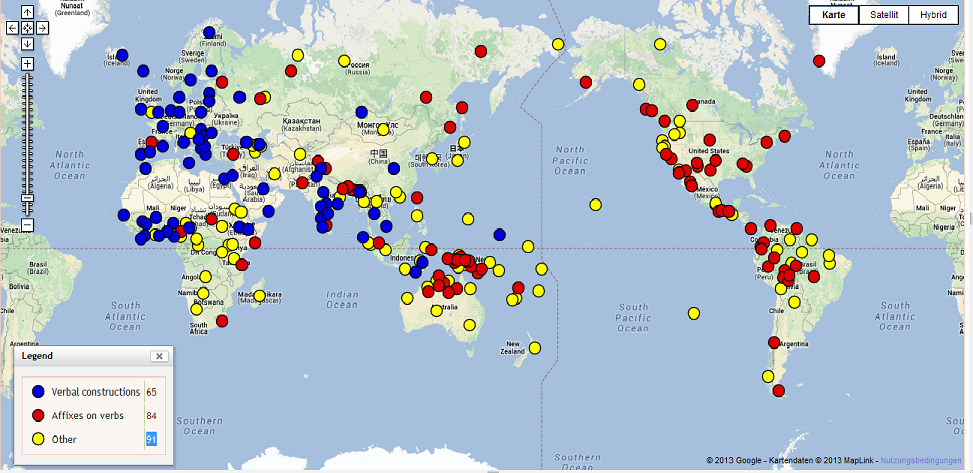The height and width of the screenshot is (473, 973).
Task: Click blue Verbal constructions legend swatch
Action: click(x=39, y=391)
